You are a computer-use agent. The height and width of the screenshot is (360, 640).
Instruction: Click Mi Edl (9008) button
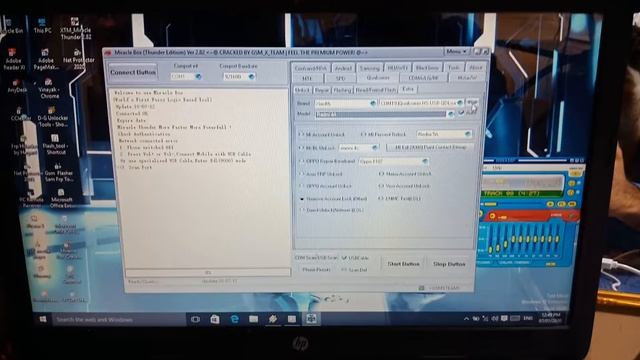point(430,147)
